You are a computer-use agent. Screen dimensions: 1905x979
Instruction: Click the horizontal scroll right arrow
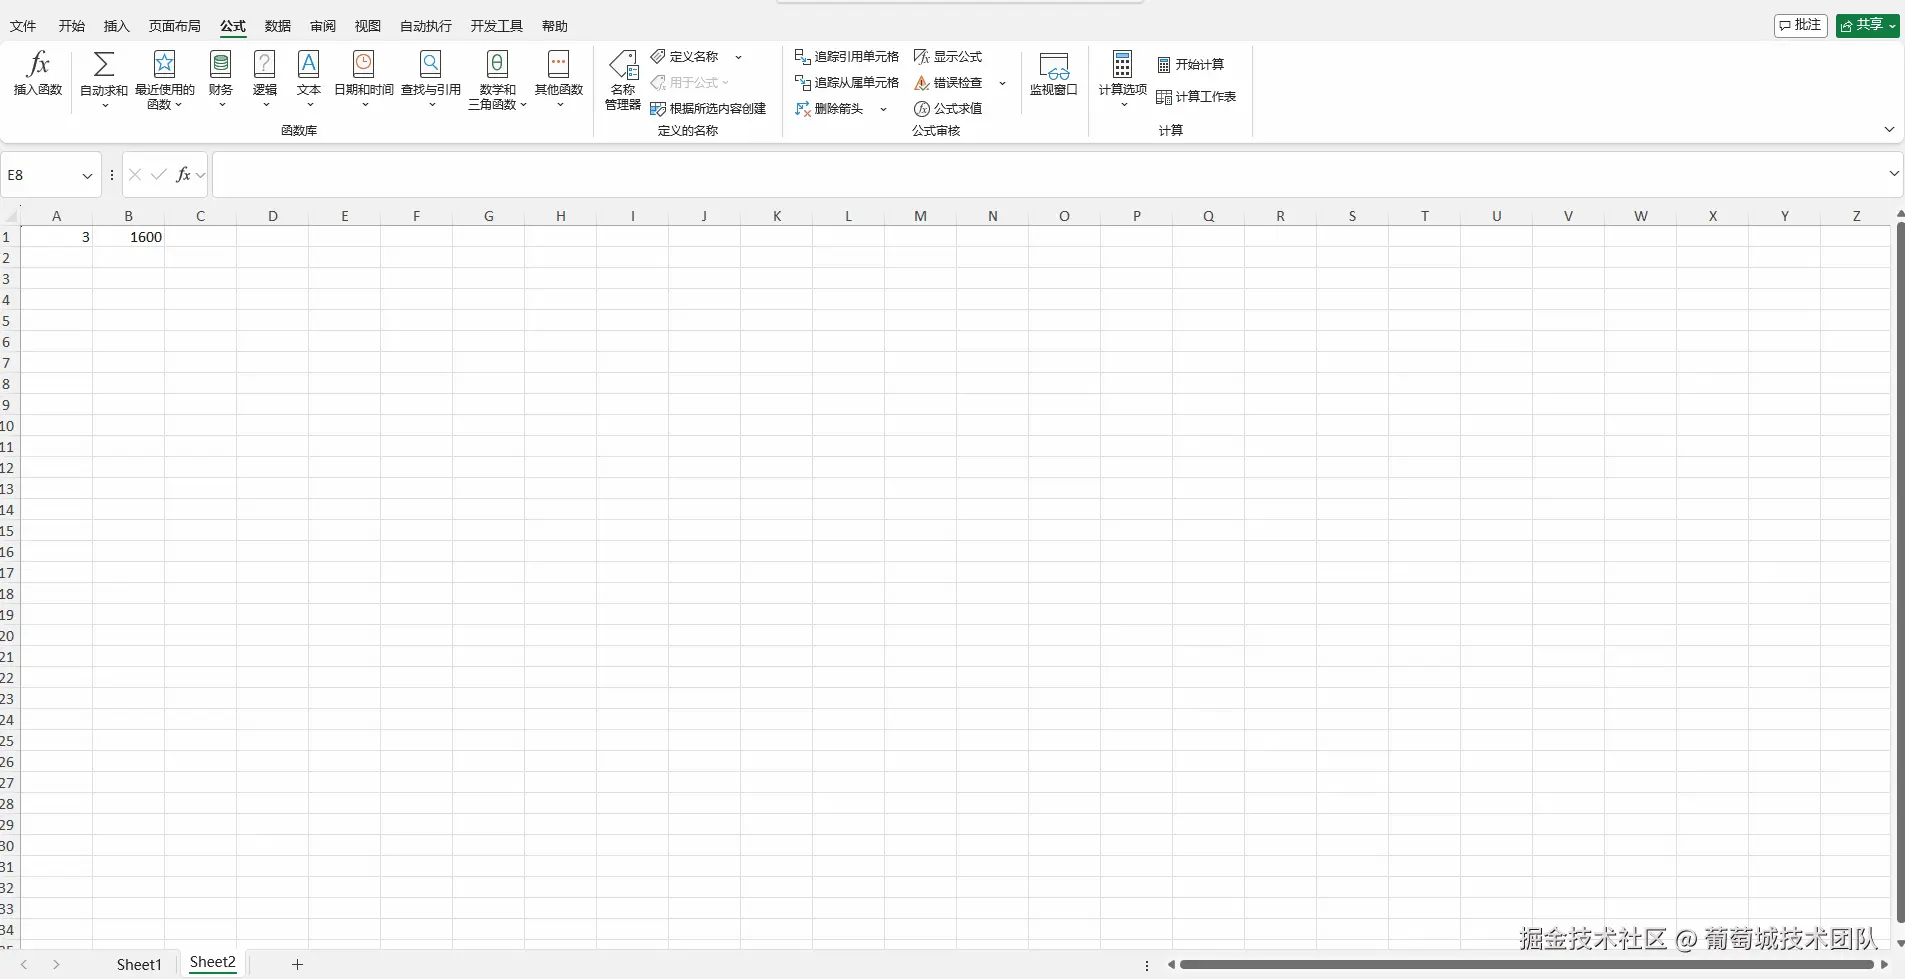(x=1886, y=965)
